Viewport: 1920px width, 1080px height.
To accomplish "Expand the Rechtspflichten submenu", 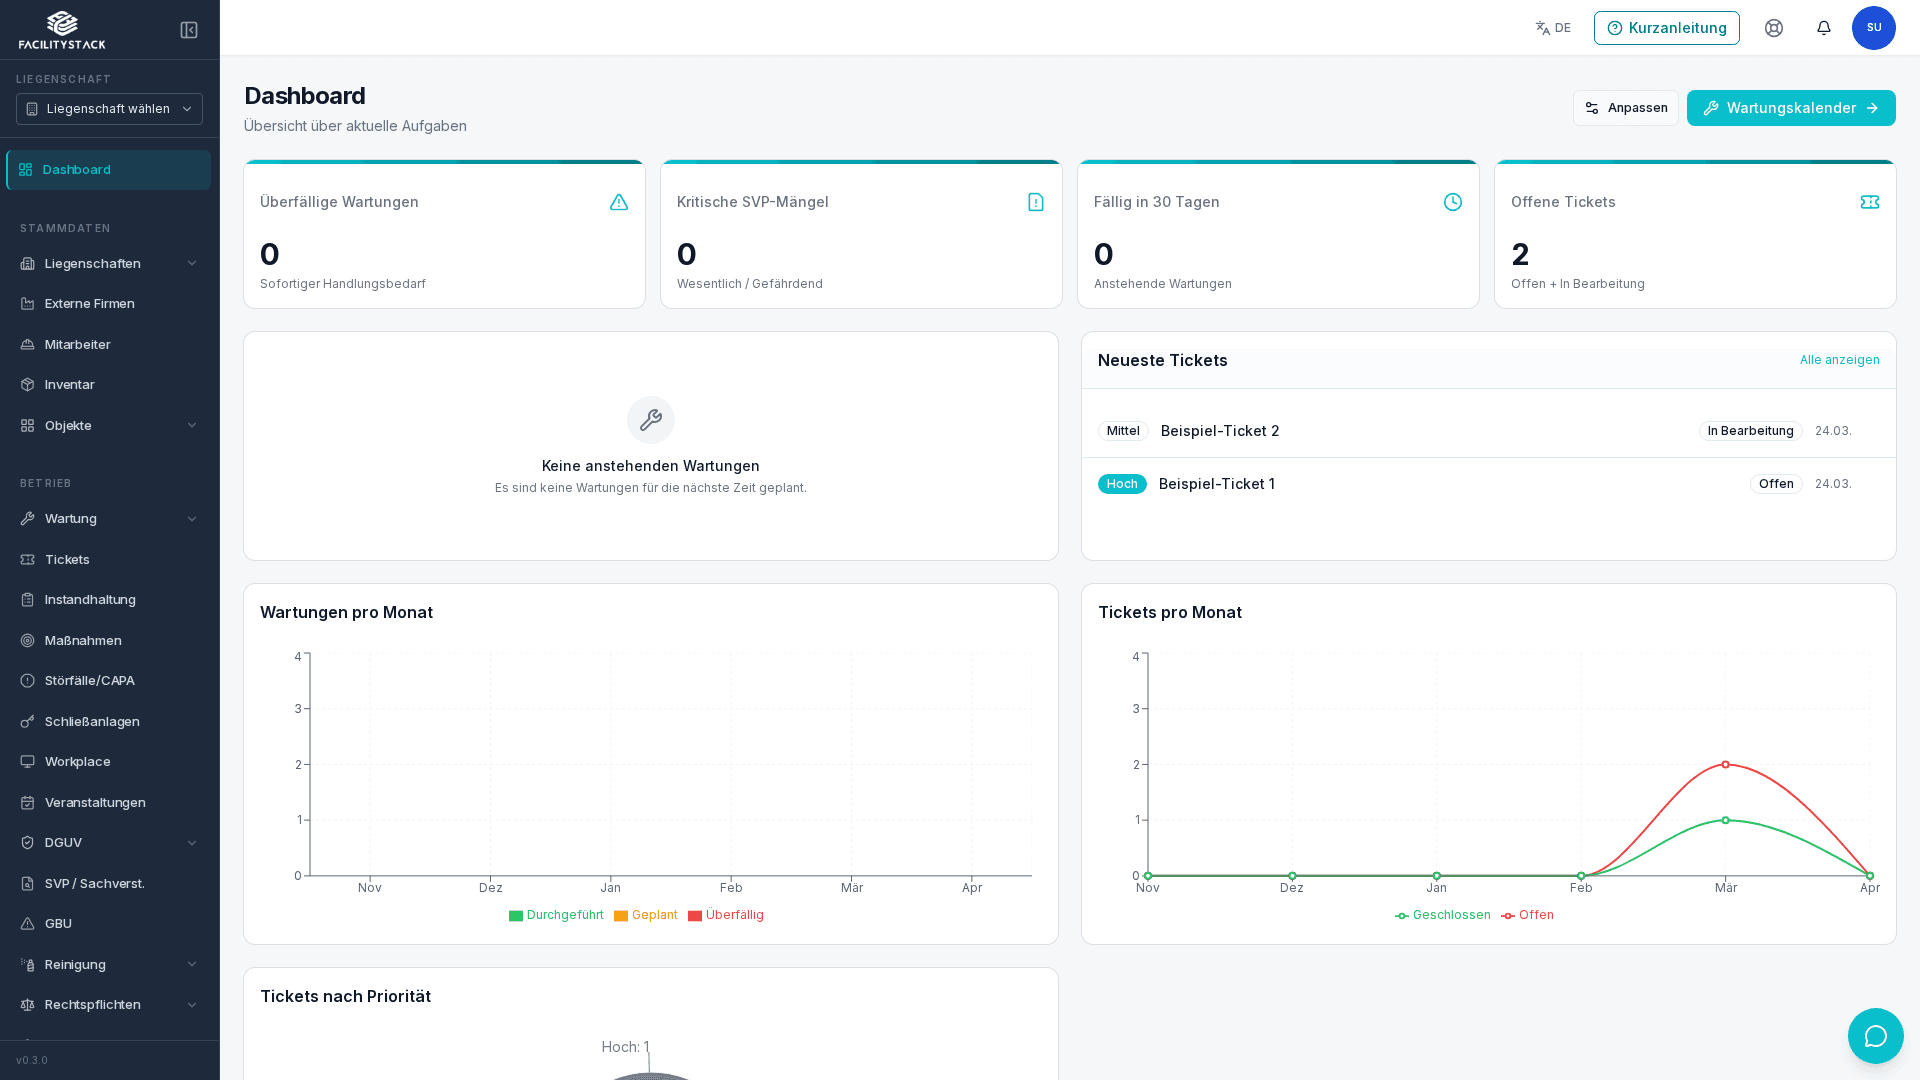I will 109,1004.
